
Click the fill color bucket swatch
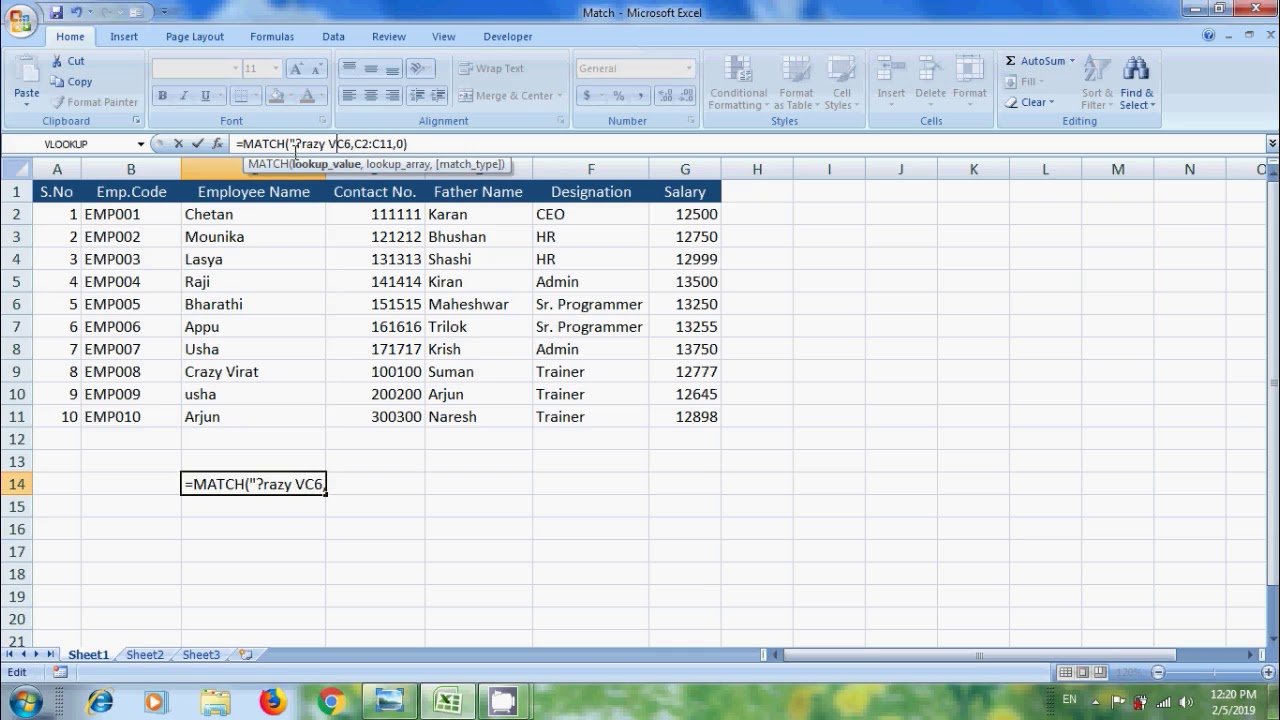pyautogui.click(x=276, y=96)
